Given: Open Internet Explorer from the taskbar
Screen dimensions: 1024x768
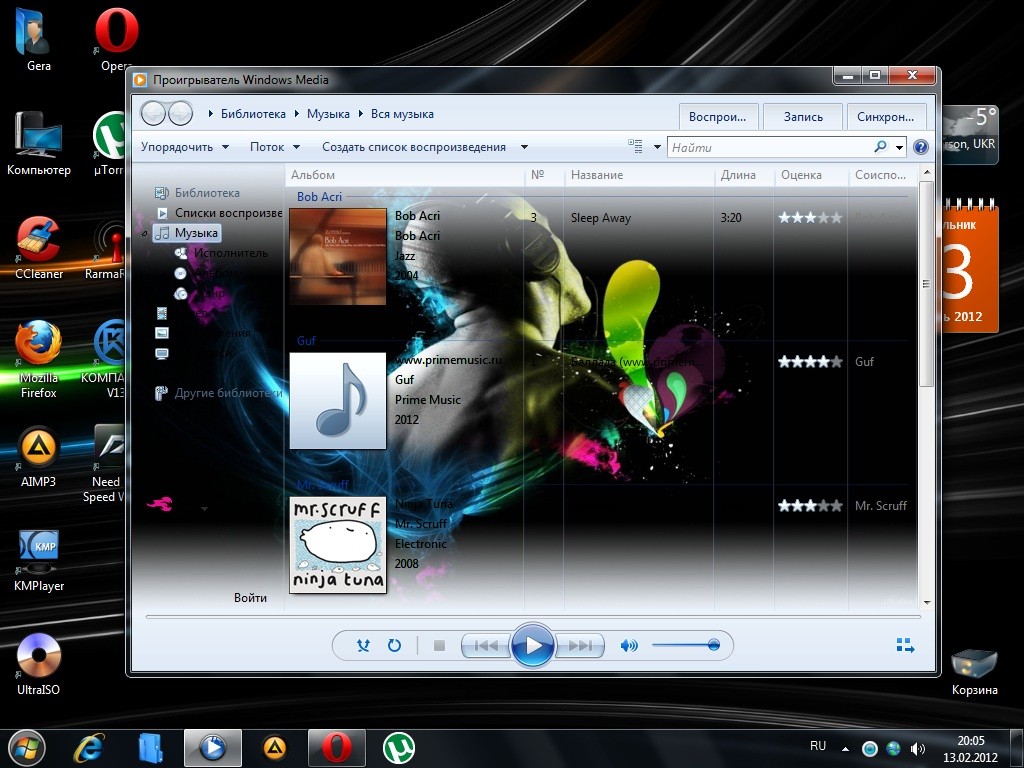Looking at the screenshot, I should point(88,748).
